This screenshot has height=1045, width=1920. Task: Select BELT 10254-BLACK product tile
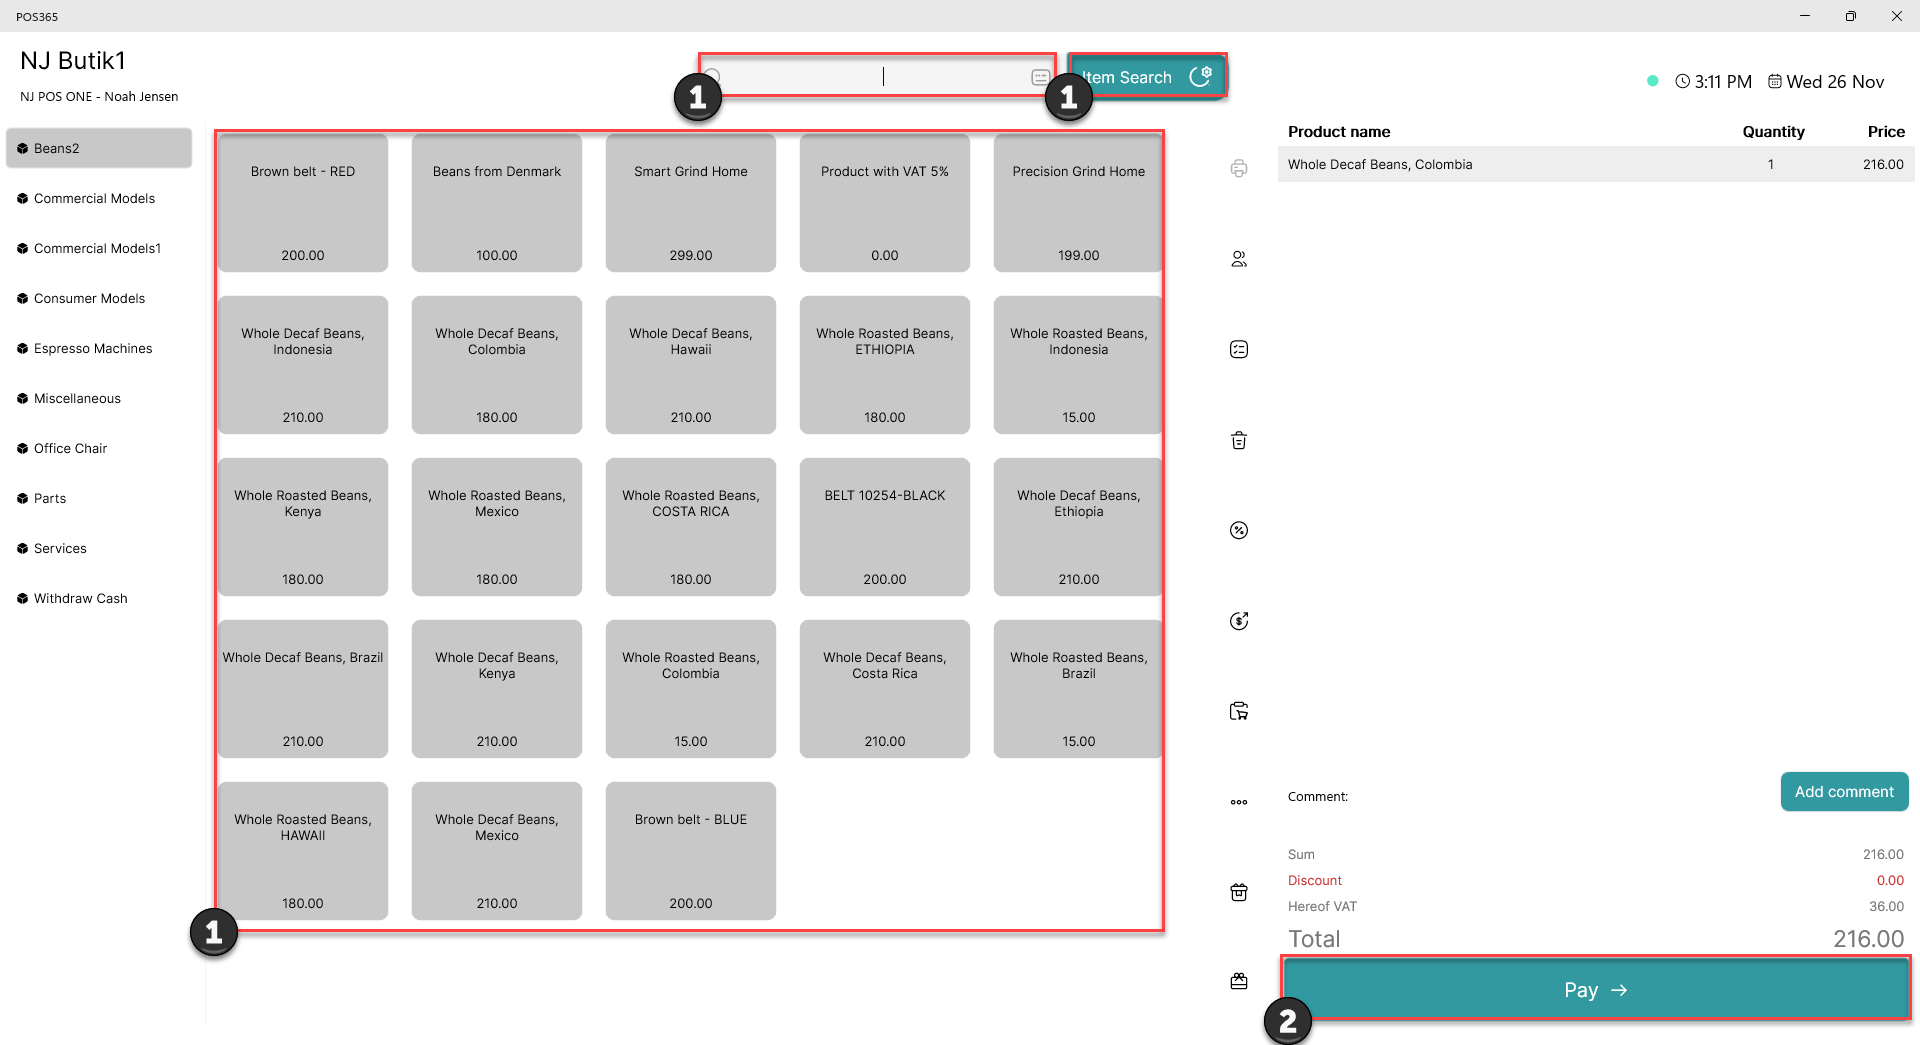coord(885,527)
